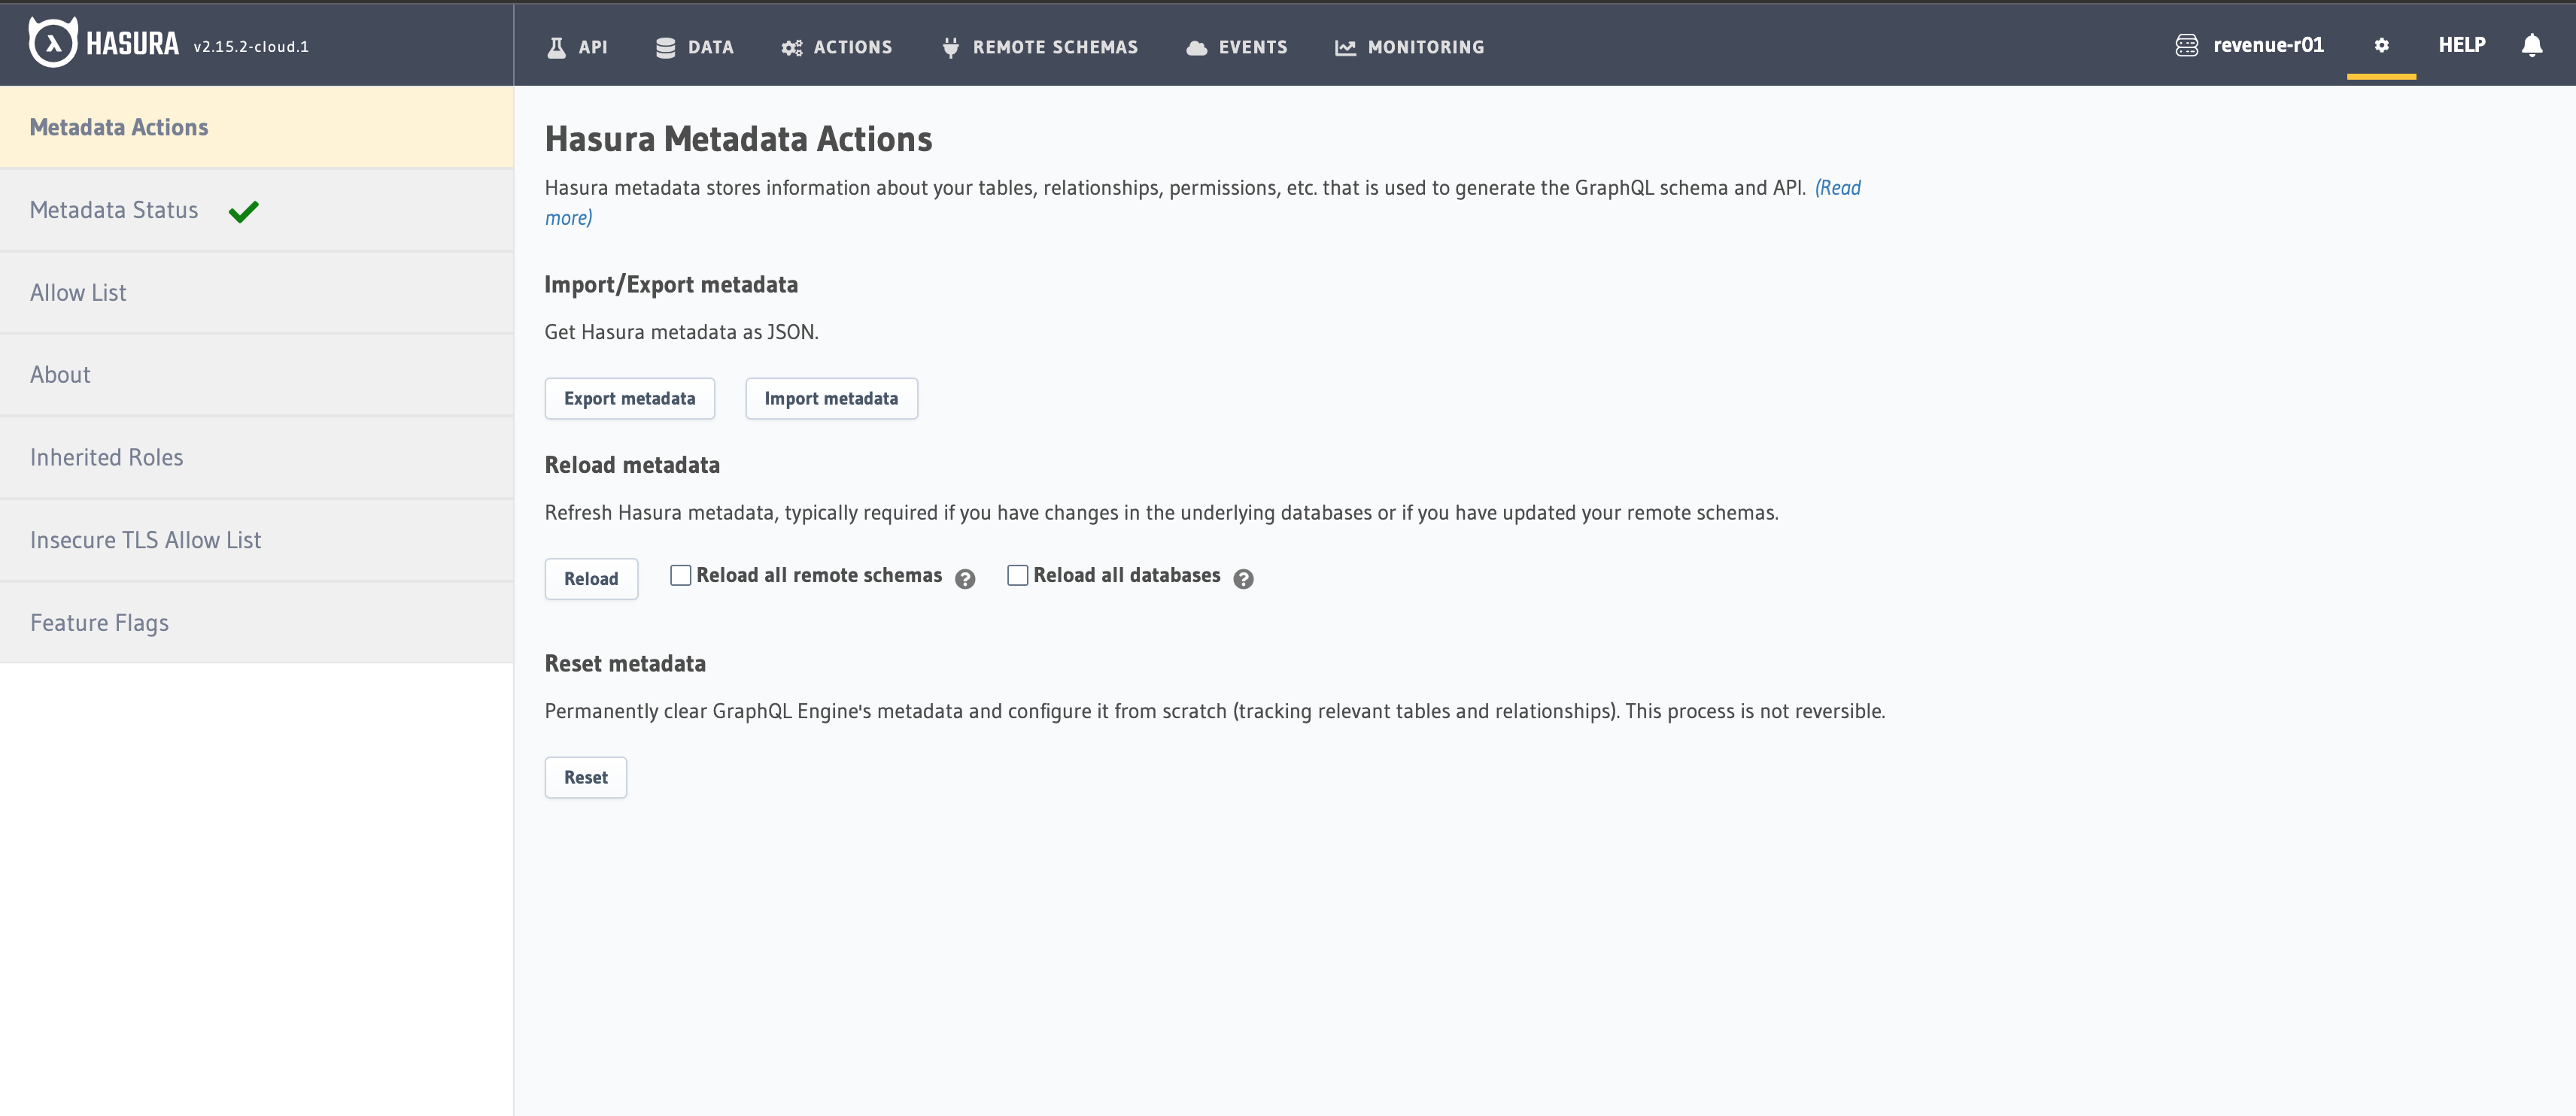
Task: Open Inherited Roles in sidebar
Action: (257, 458)
